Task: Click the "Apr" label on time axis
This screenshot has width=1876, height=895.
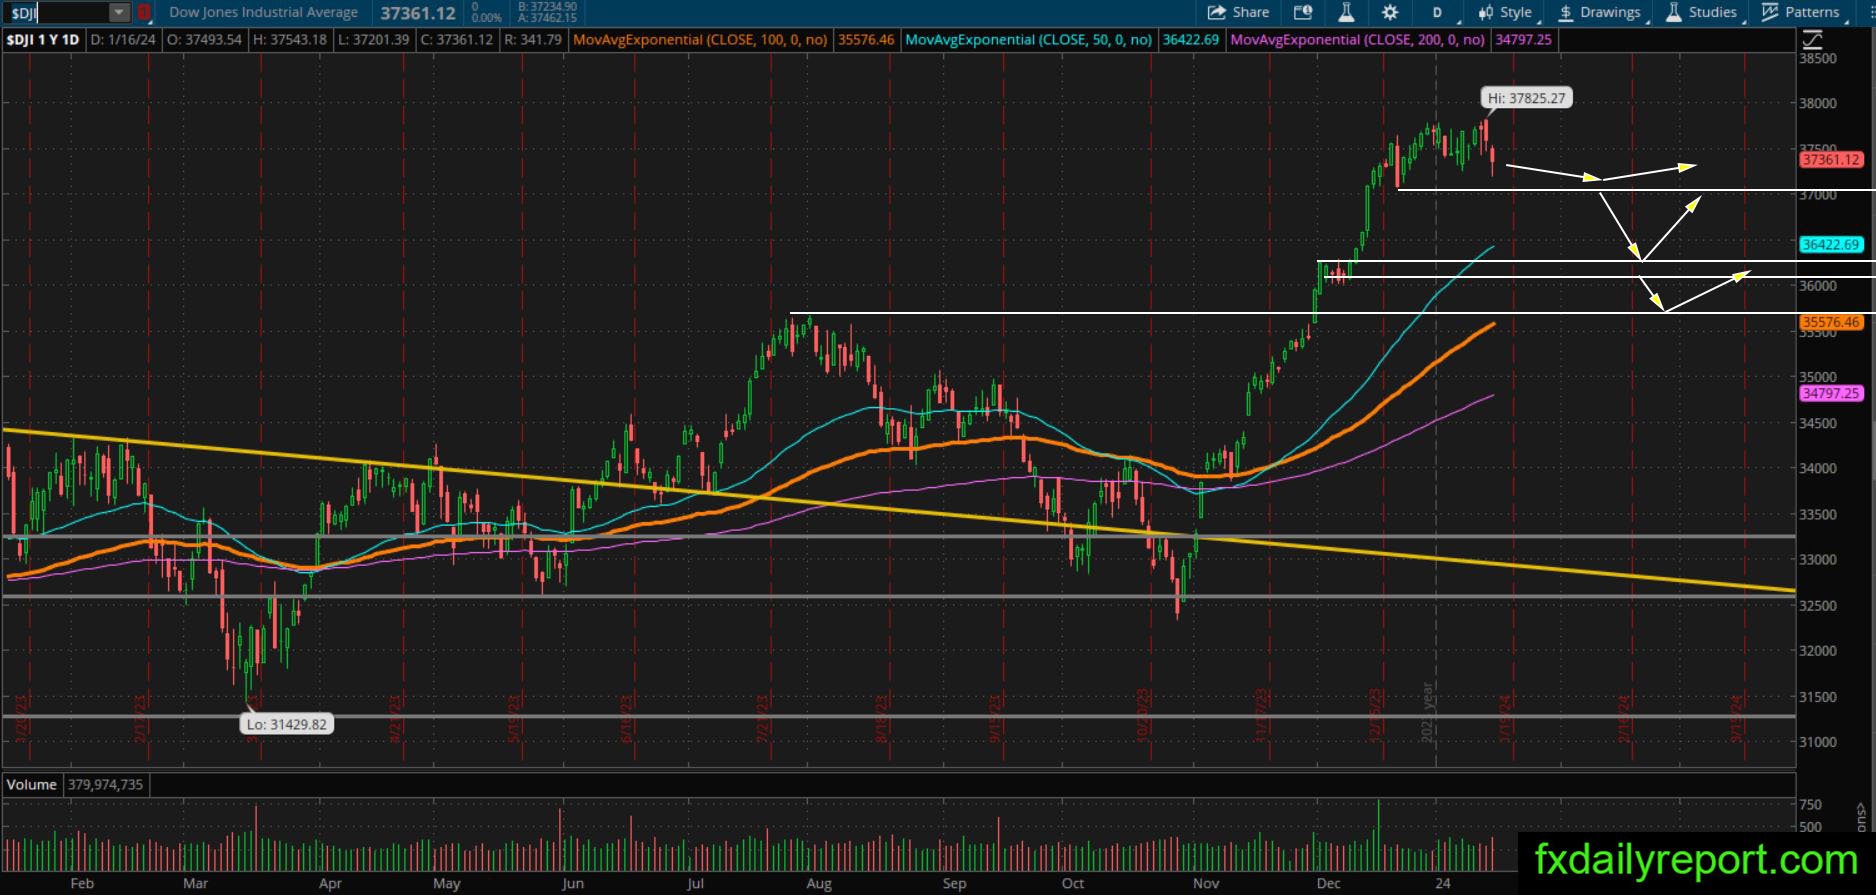Action: coord(330,883)
